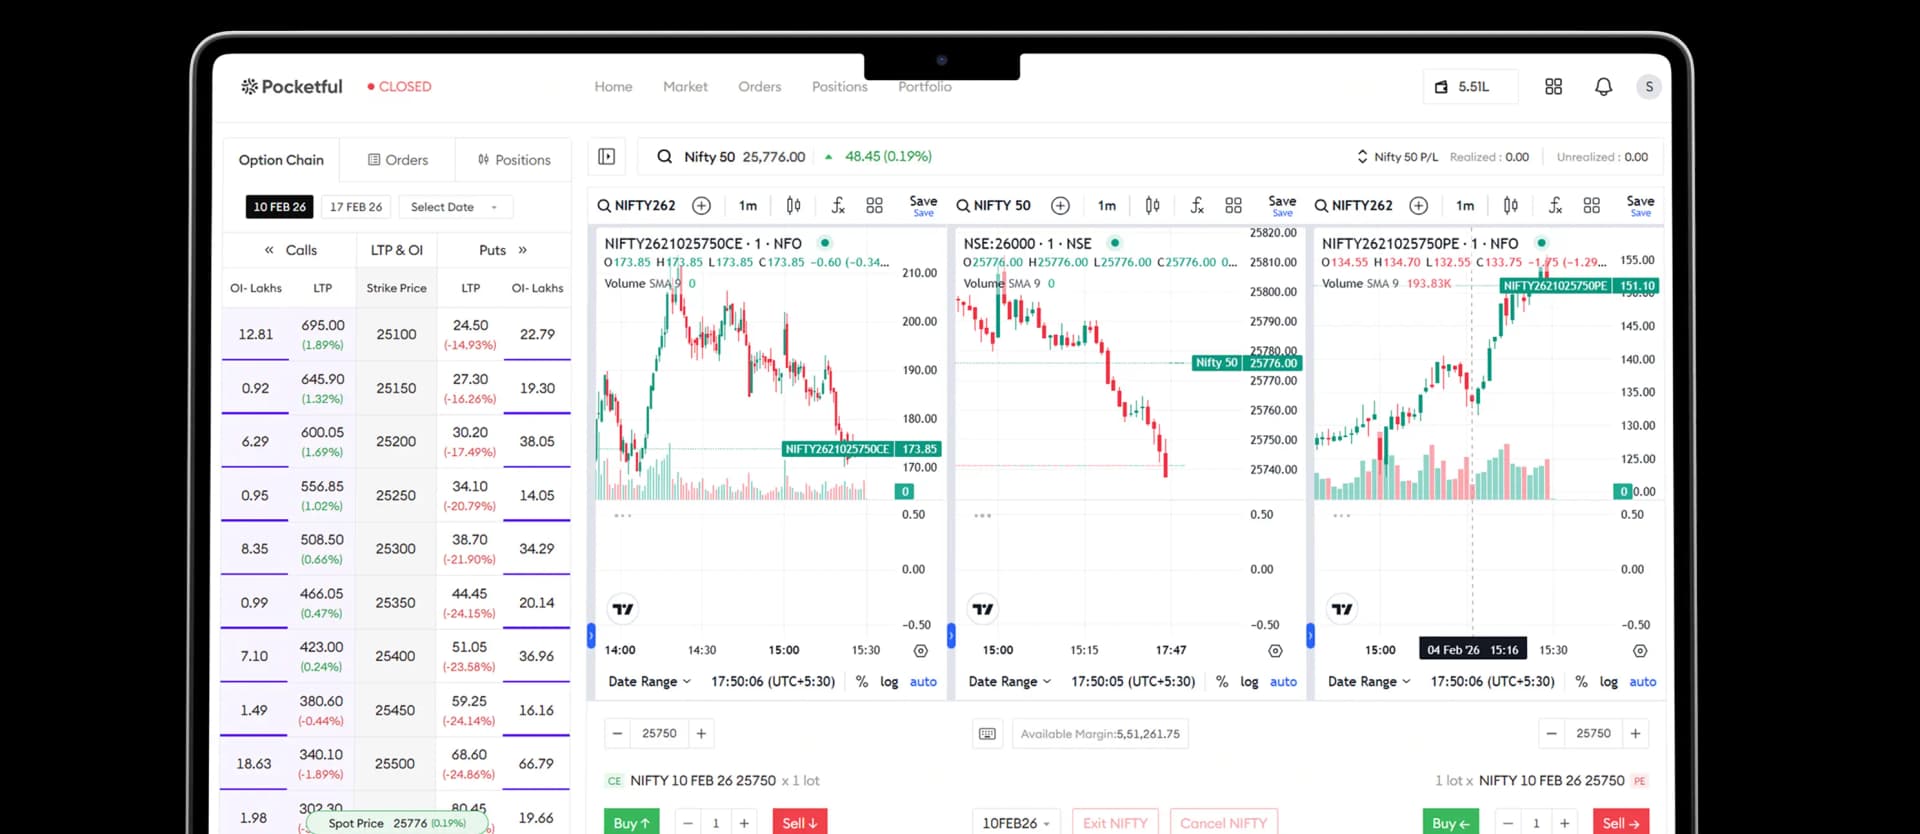The height and width of the screenshot is (834, 1920).
Task: Open indicators for the call chart
Action: [x=838, y=205]
